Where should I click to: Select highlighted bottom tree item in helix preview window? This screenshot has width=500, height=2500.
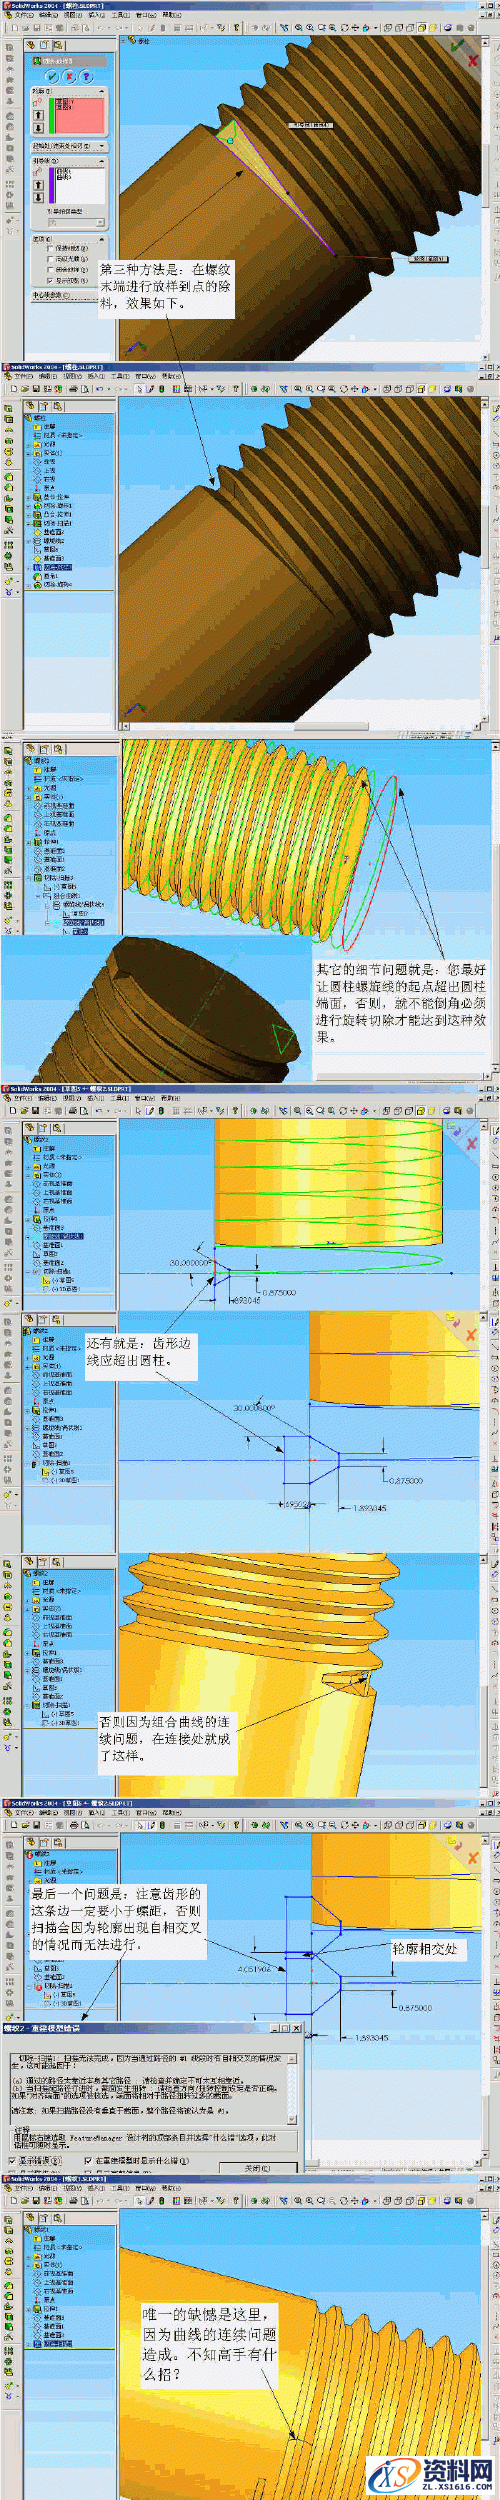click(80, 931)
